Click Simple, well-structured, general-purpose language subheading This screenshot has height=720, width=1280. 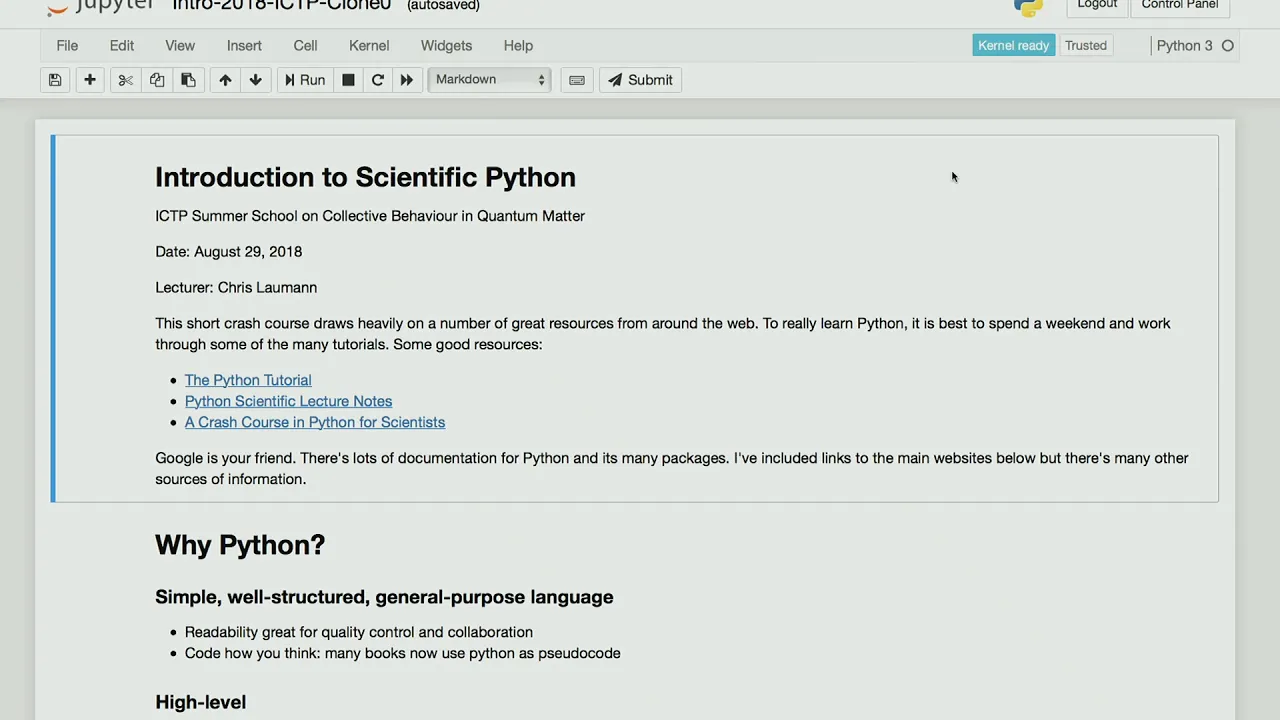(x=384, y=597)
